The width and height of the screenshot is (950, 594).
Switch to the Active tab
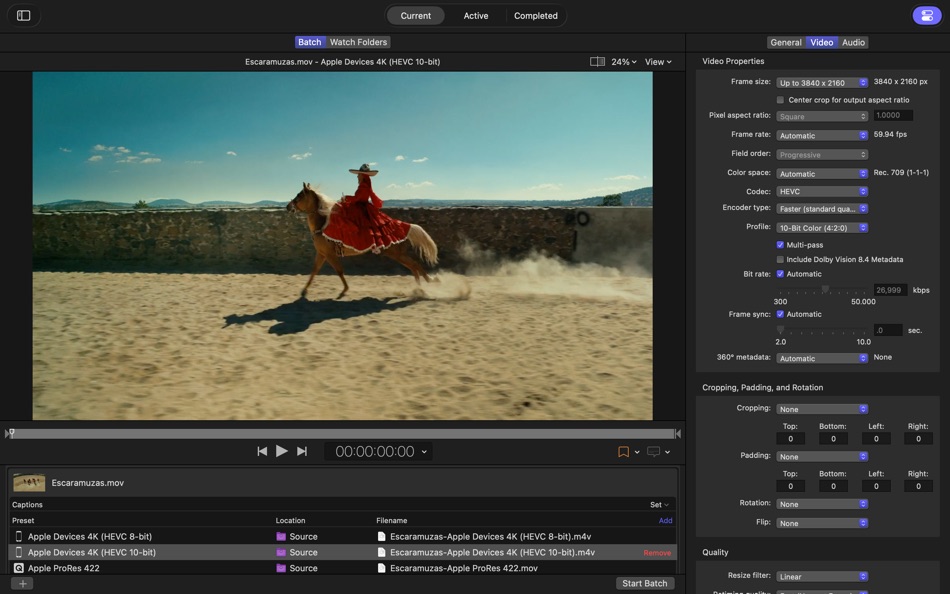click(476, 16)
